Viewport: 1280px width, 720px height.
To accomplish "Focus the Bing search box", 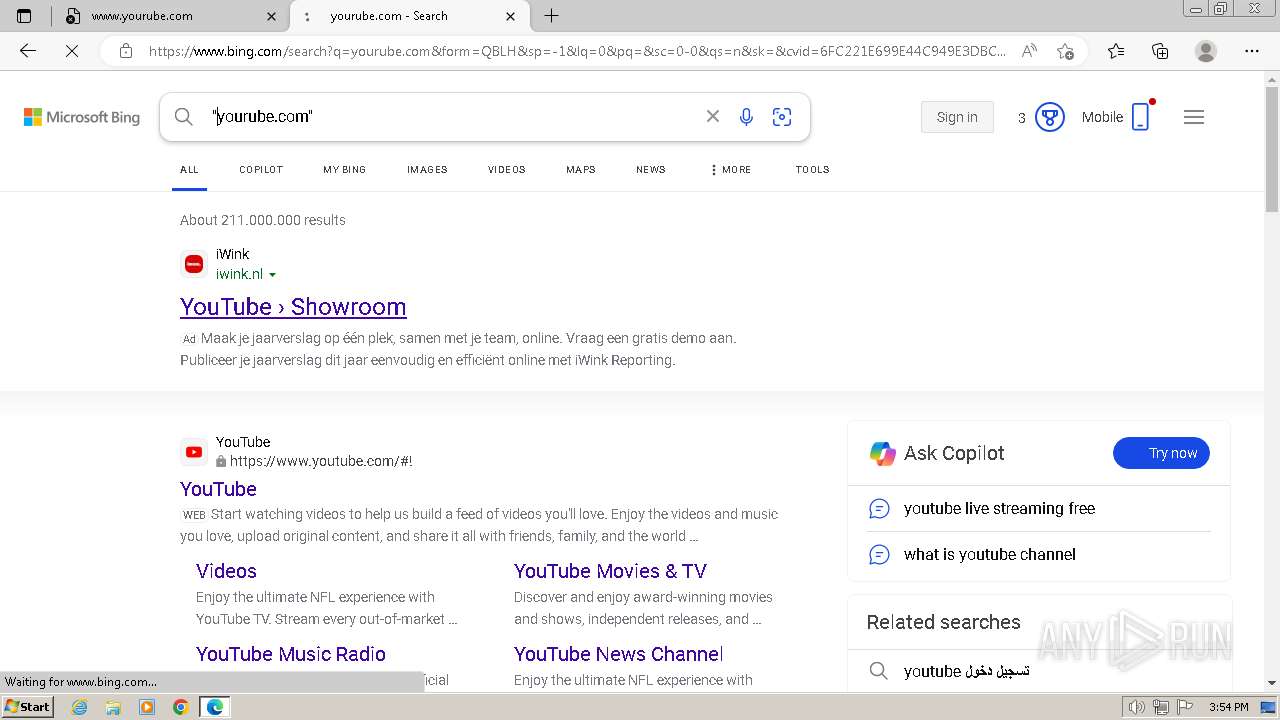I will point(450,117).
